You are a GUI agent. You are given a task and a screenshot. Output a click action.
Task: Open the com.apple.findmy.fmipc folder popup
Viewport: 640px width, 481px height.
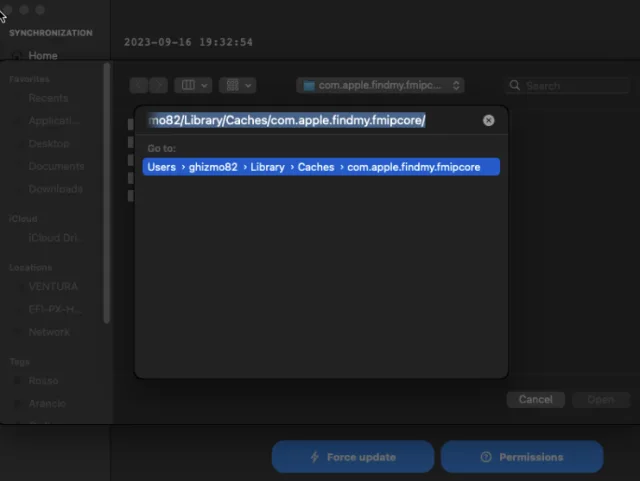(x=380, y=85)
